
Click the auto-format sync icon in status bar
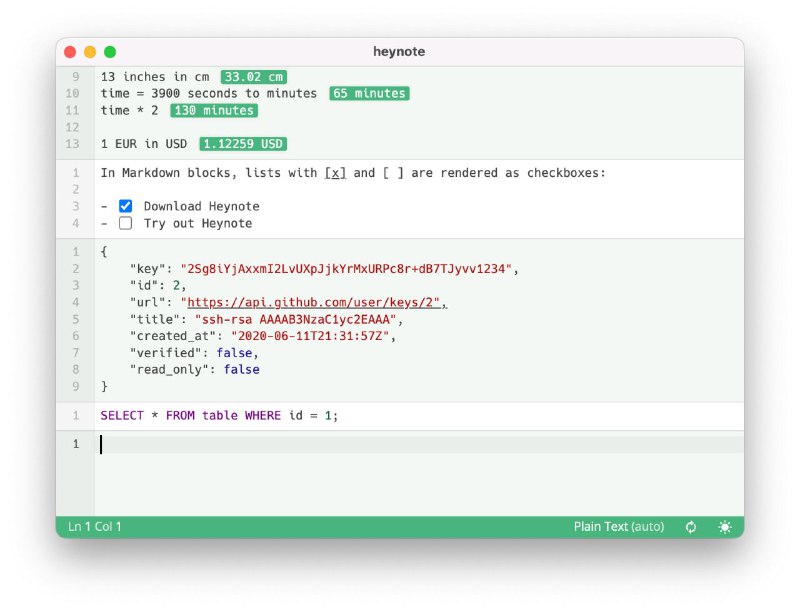[690, 527]
